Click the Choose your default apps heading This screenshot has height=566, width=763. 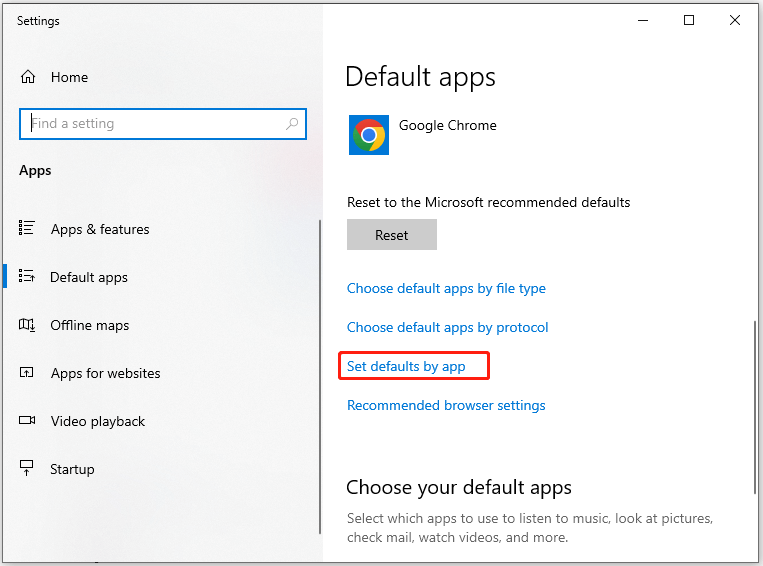(x=459, y=487)
